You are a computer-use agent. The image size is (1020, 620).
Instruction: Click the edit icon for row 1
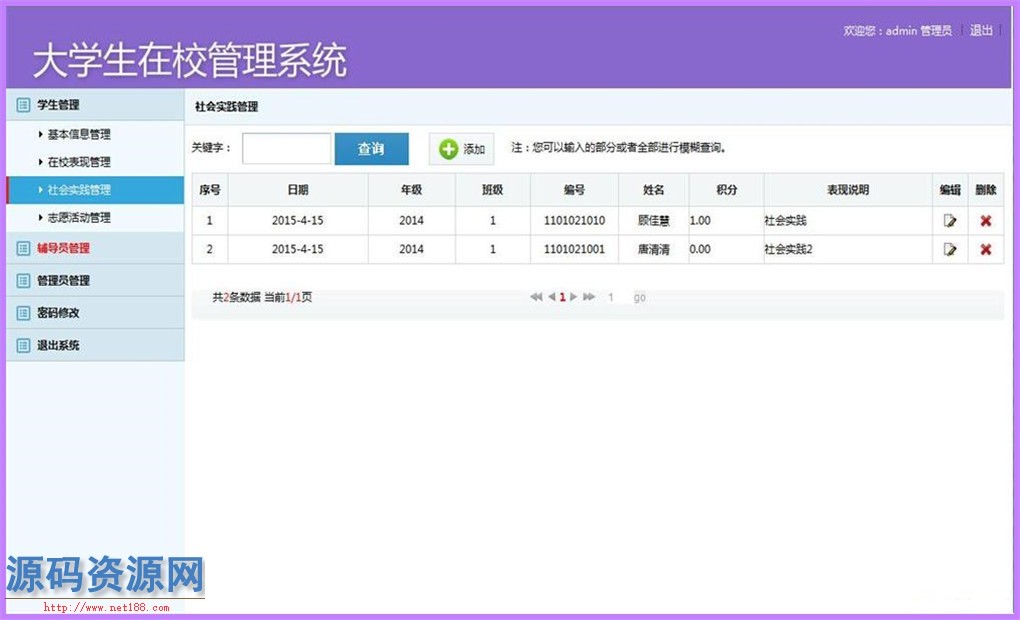click(x=950, y=221)
